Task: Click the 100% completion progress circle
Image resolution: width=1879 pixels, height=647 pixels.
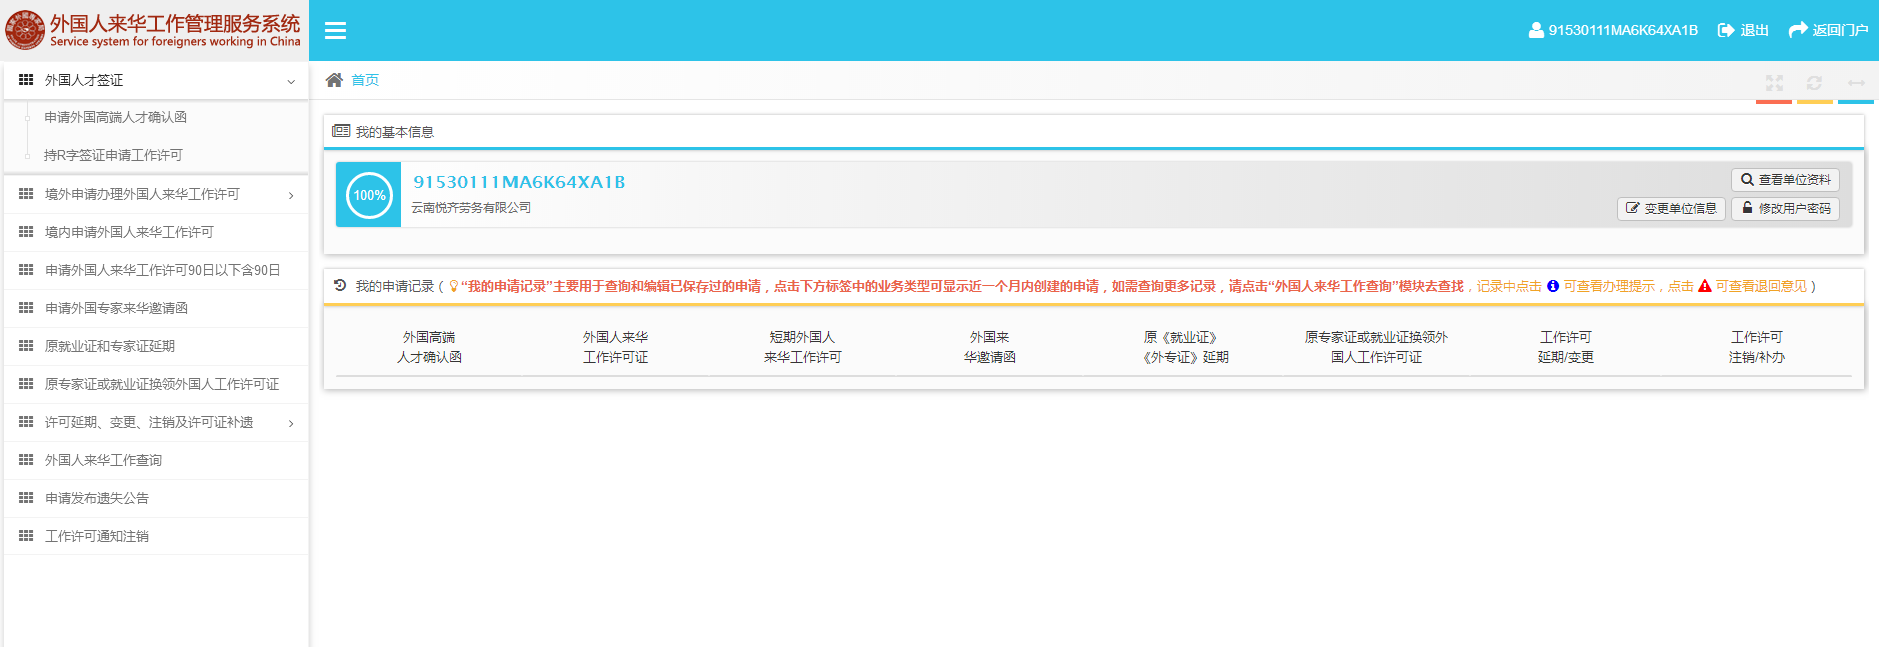Action: pyautogui.click(x=369, y=195)
